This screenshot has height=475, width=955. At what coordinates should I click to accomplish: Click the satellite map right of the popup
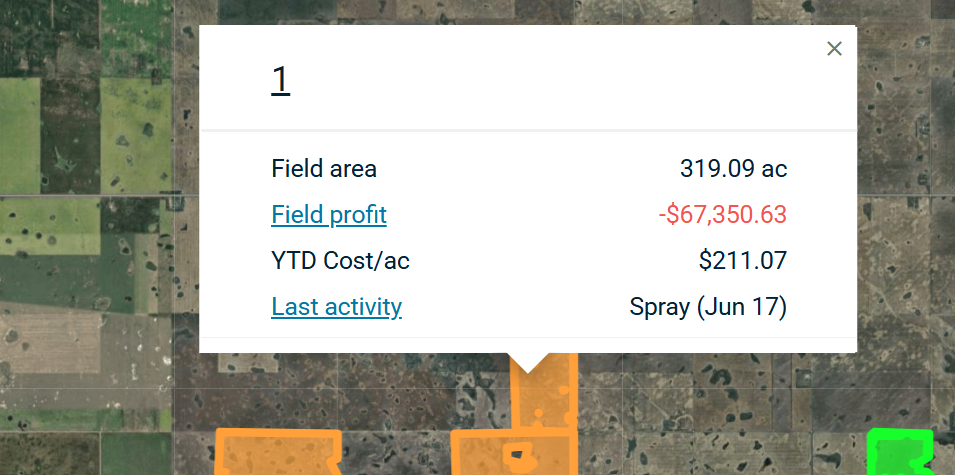905,200
